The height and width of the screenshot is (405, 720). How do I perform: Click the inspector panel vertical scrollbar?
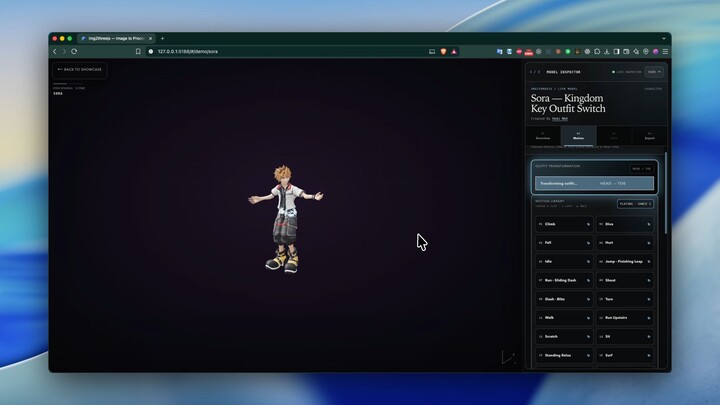tap(665, 193)
